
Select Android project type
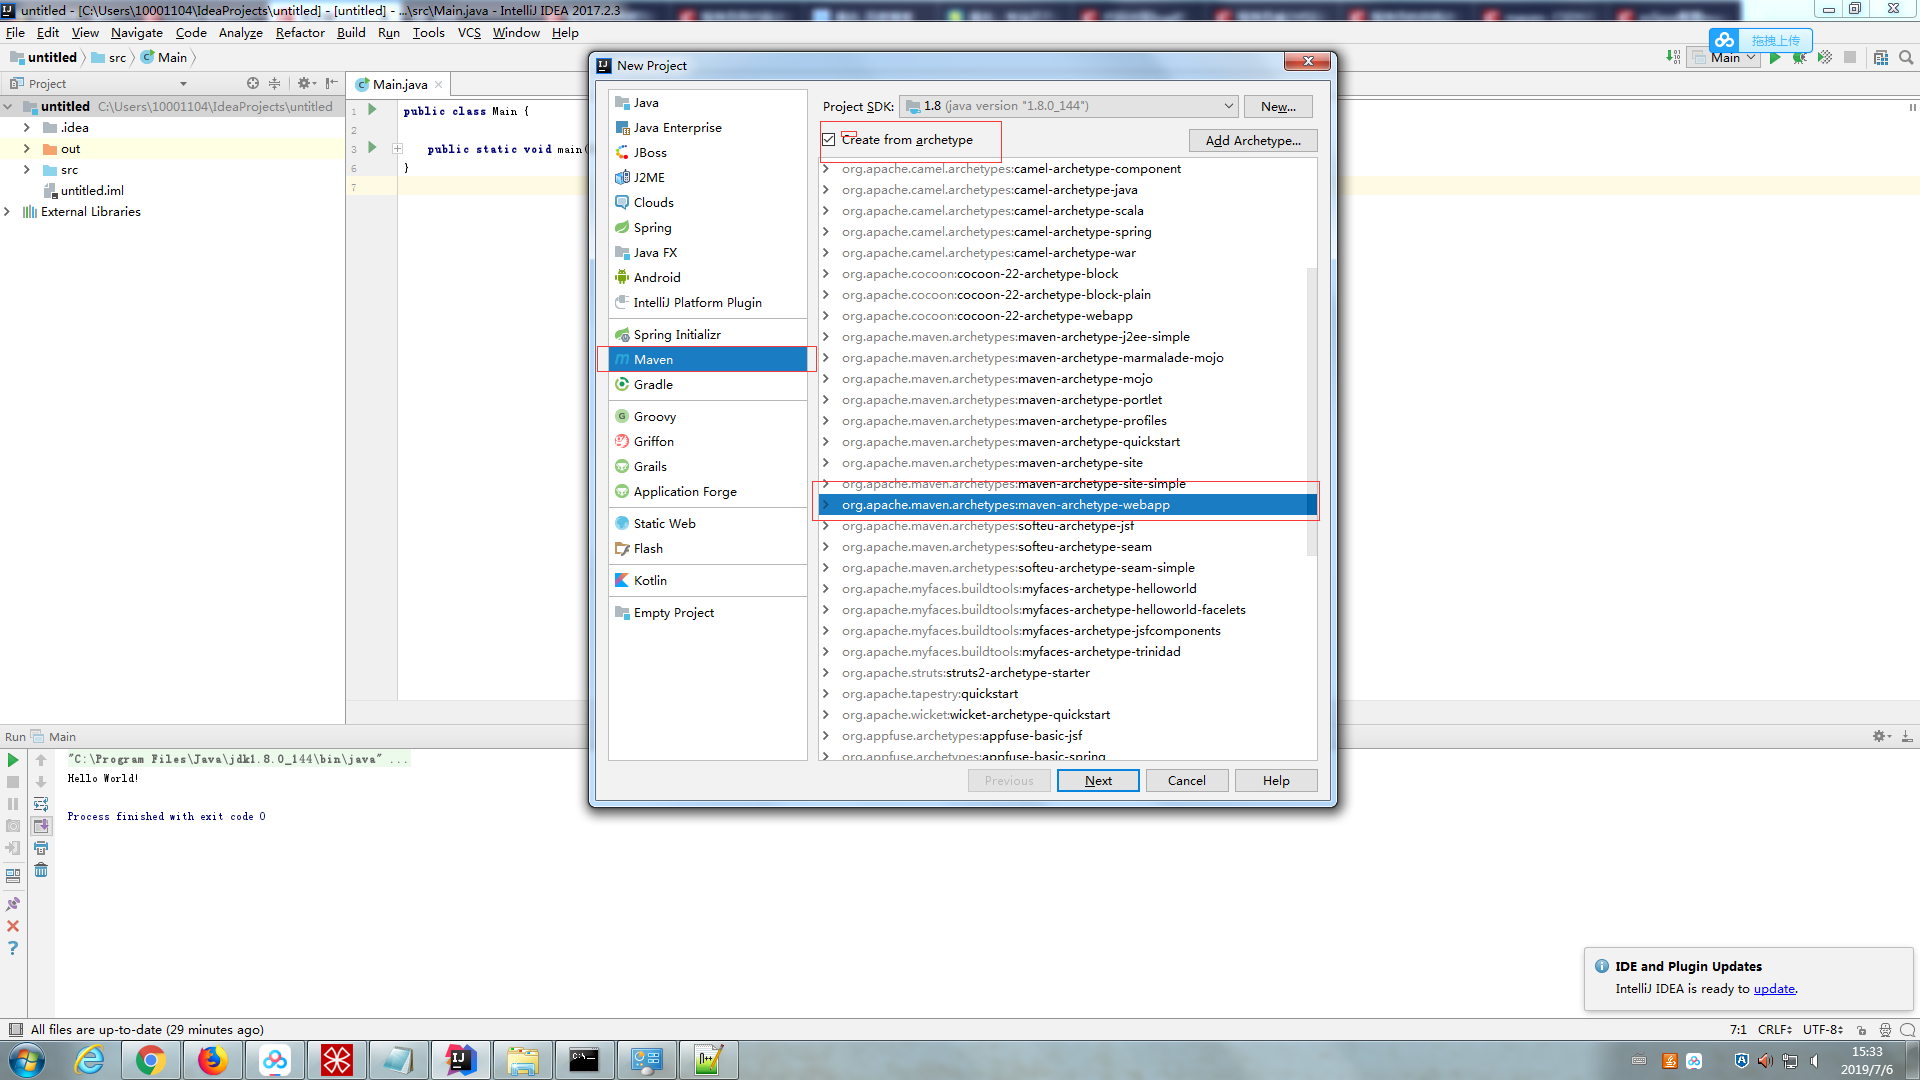[x=656, y=278]
